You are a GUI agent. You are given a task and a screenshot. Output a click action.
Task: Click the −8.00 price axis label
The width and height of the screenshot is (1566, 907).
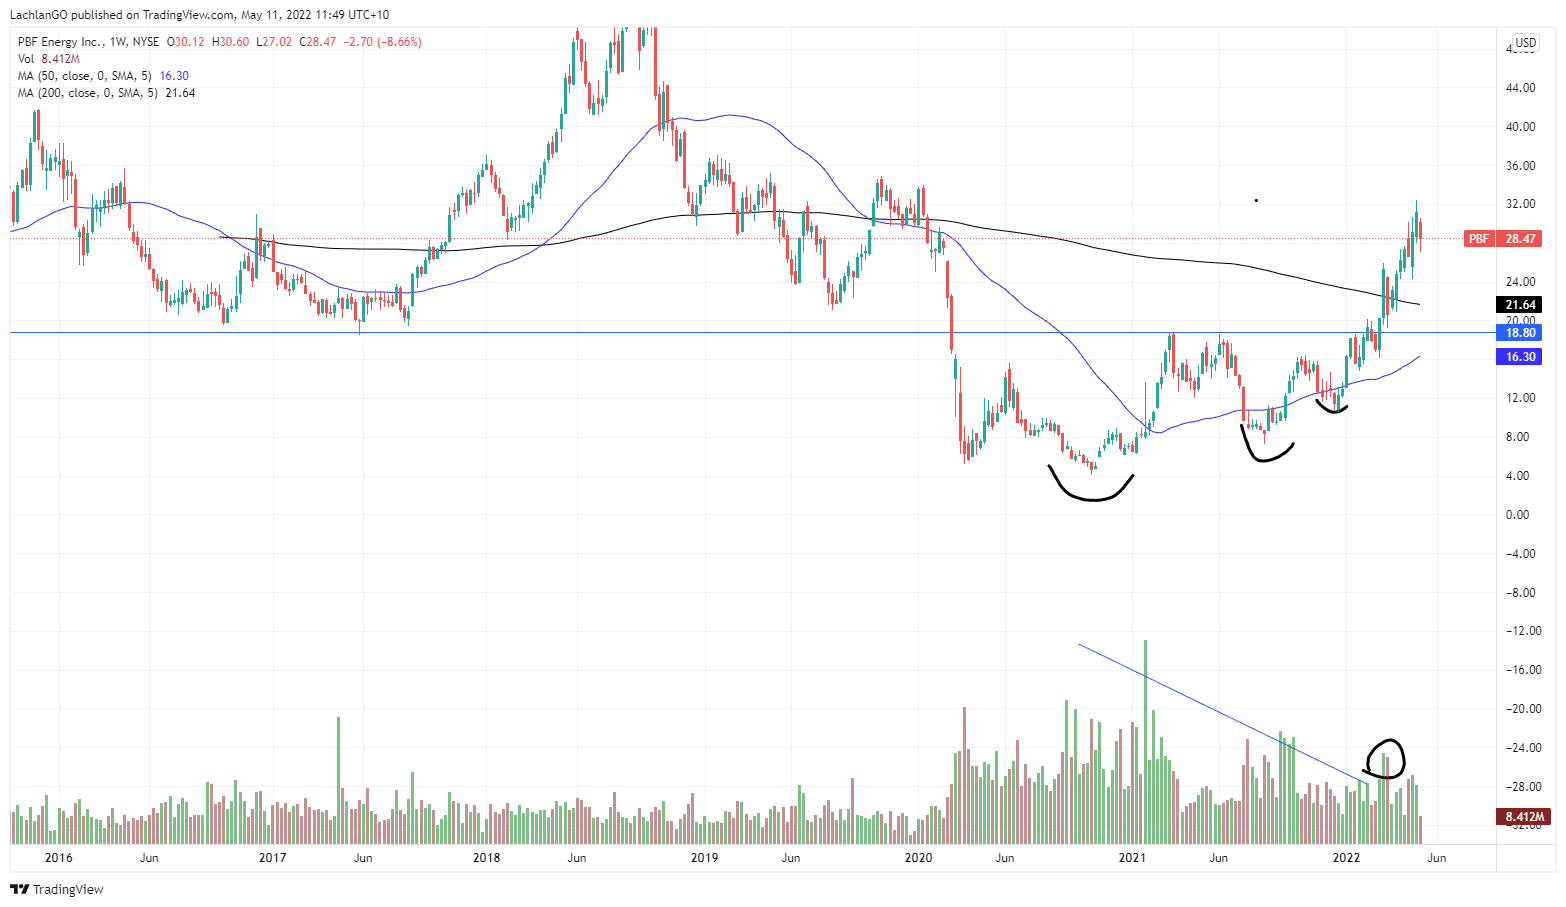[x=1520, y=593]
